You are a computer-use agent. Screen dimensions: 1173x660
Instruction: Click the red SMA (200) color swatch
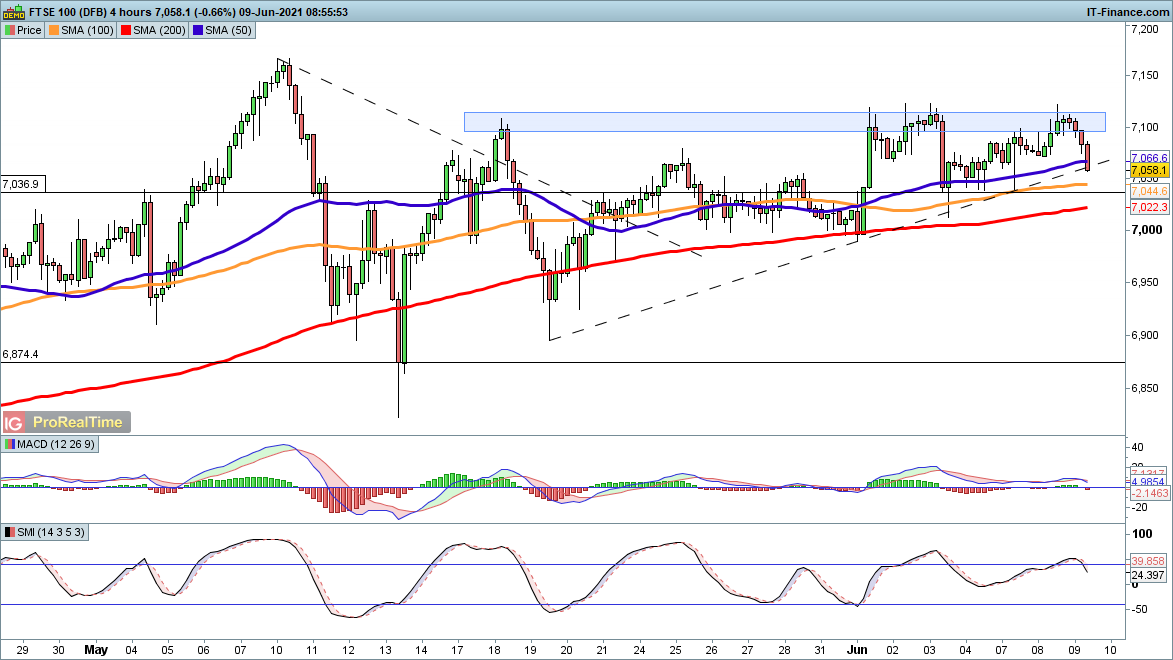coord(127,31)
